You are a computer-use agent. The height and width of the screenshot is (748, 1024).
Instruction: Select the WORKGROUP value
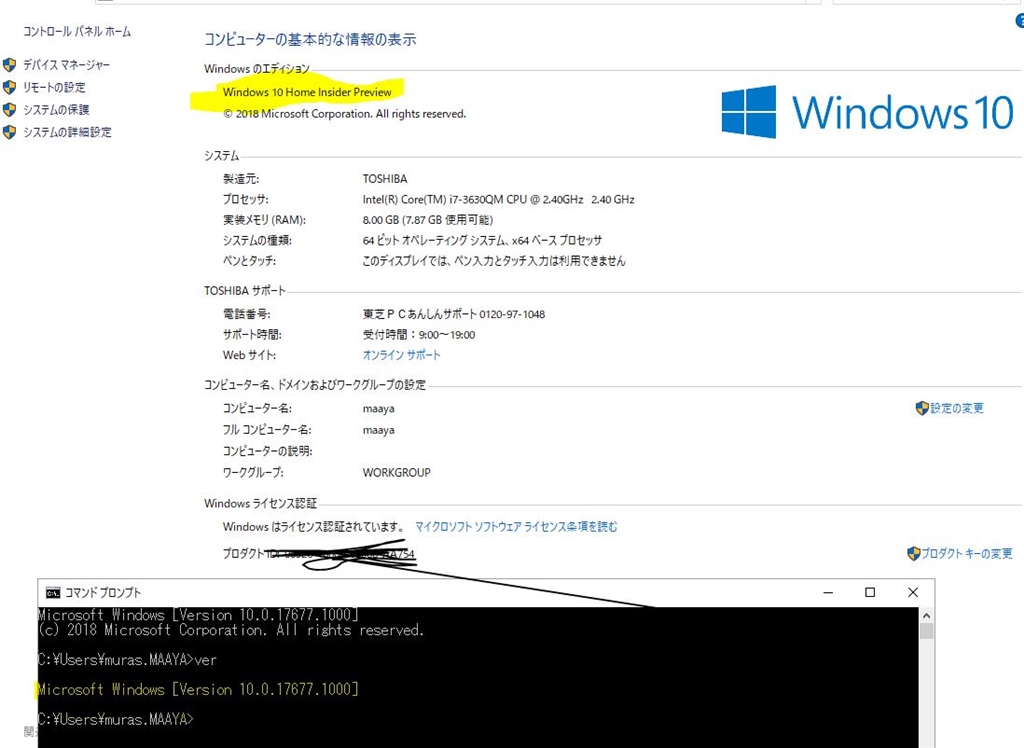396,472
